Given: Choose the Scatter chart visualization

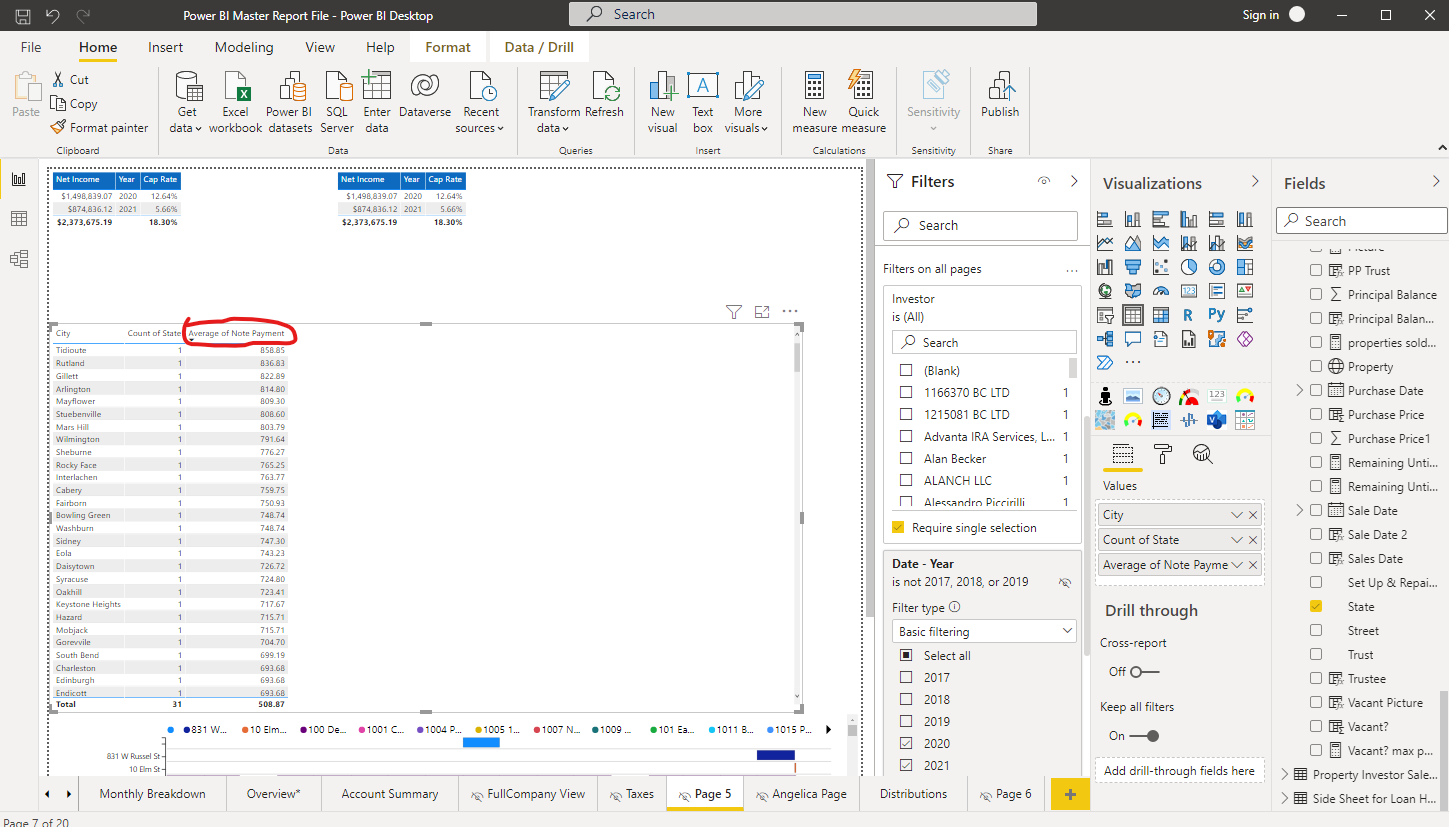Looking at the screenshot, I should (x=1160, y=267).
